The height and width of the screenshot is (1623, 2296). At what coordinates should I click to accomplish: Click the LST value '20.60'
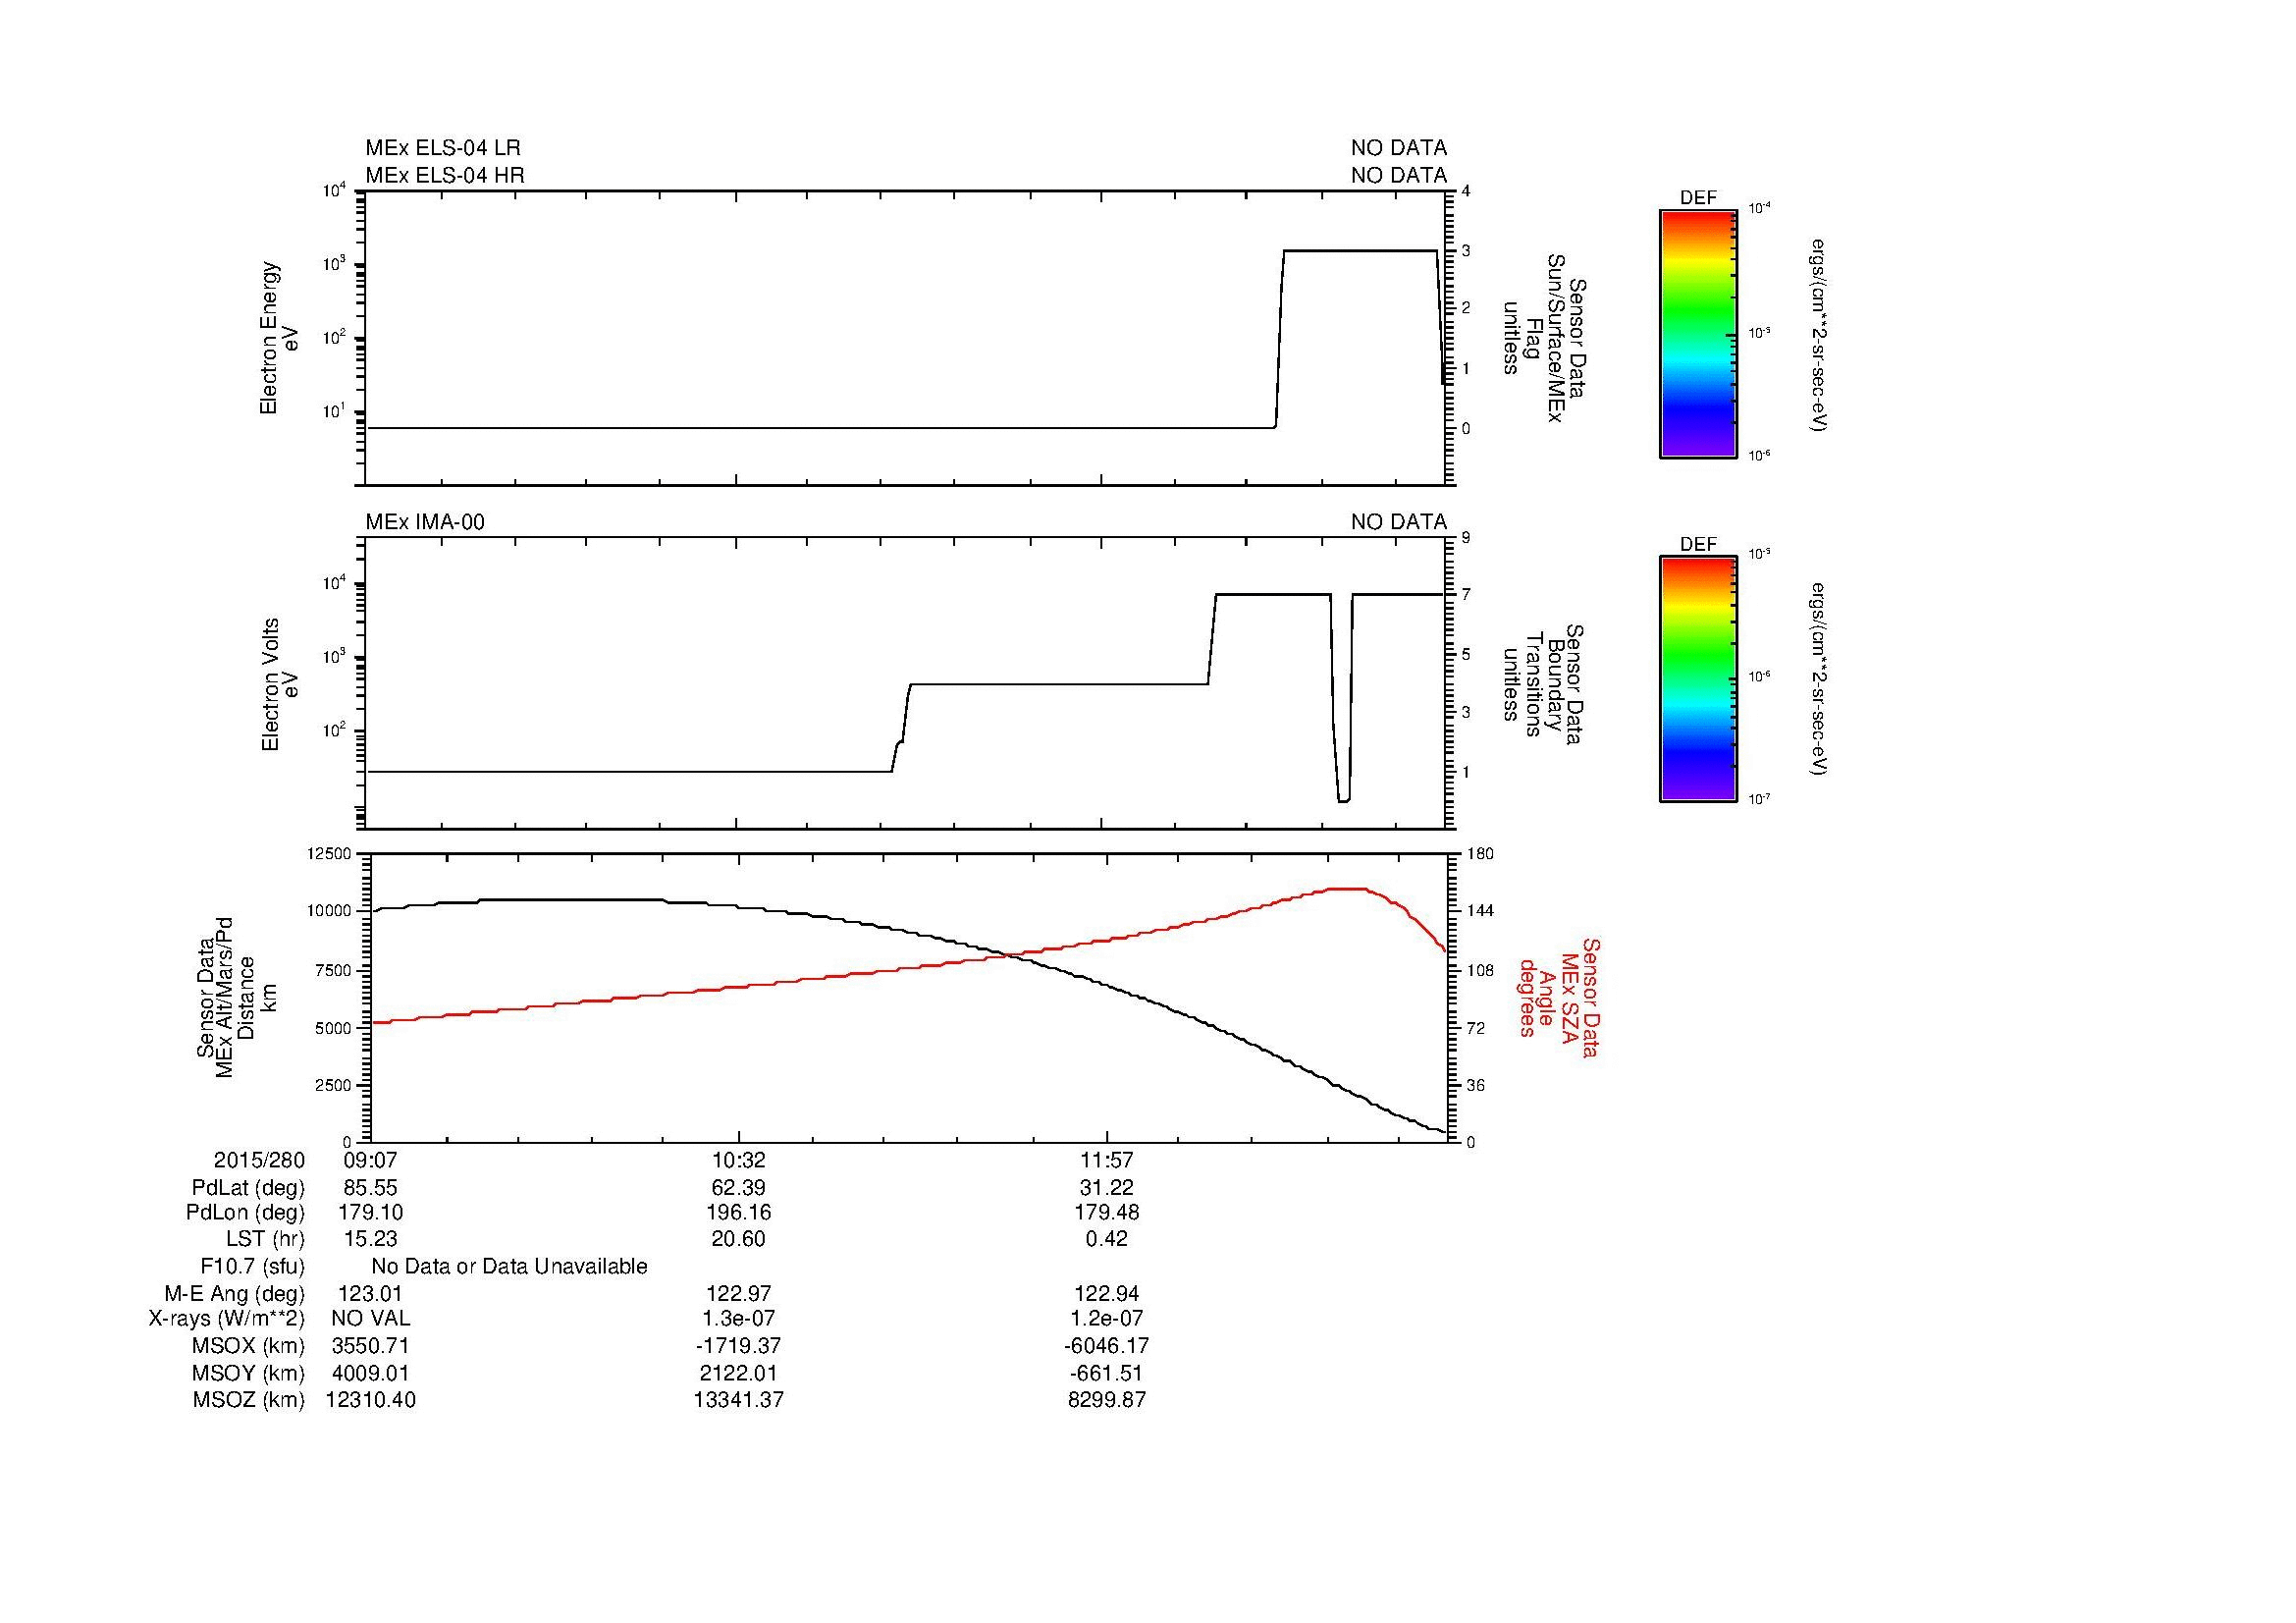click(x=738, y=1239)
